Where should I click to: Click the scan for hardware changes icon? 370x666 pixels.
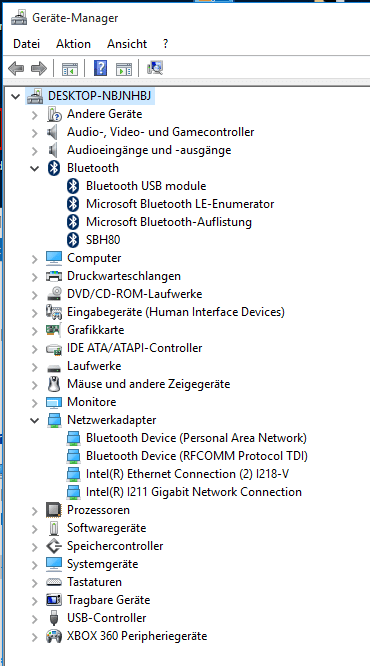[155, 68]
